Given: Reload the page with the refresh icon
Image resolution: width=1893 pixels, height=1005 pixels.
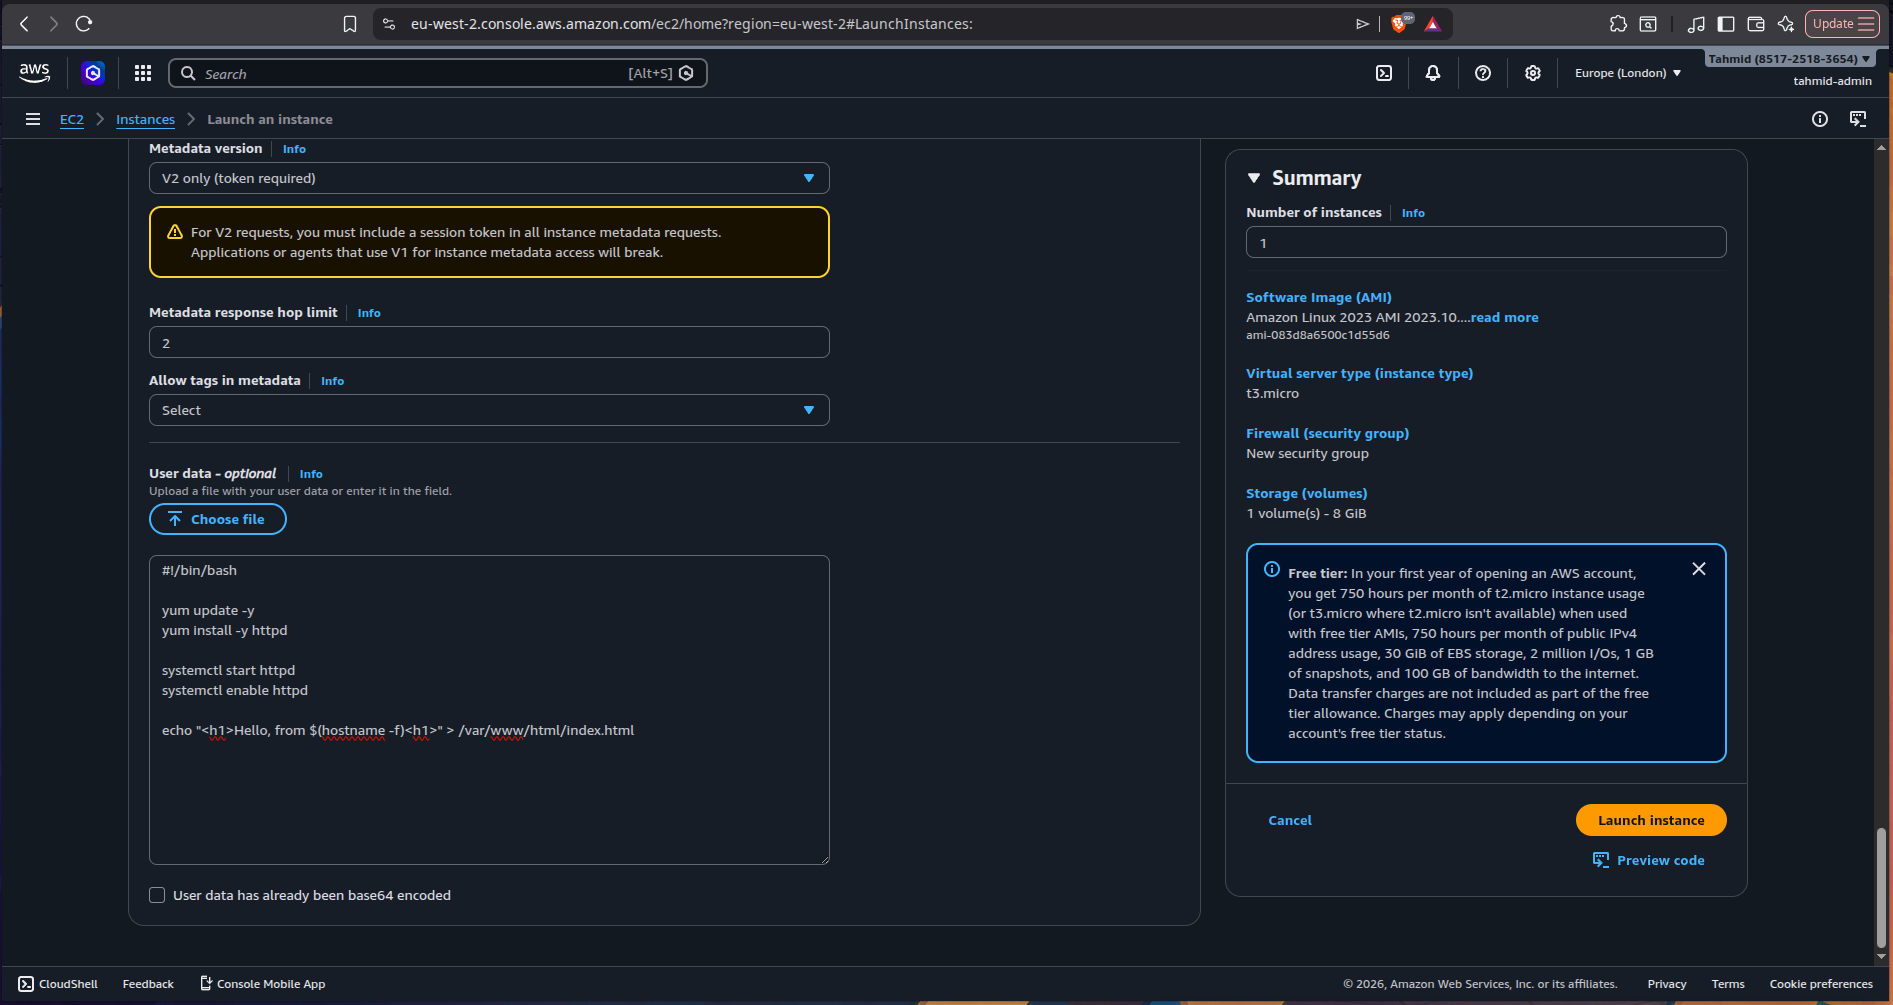Looking at the screenshot, I should tap(84, 24).
